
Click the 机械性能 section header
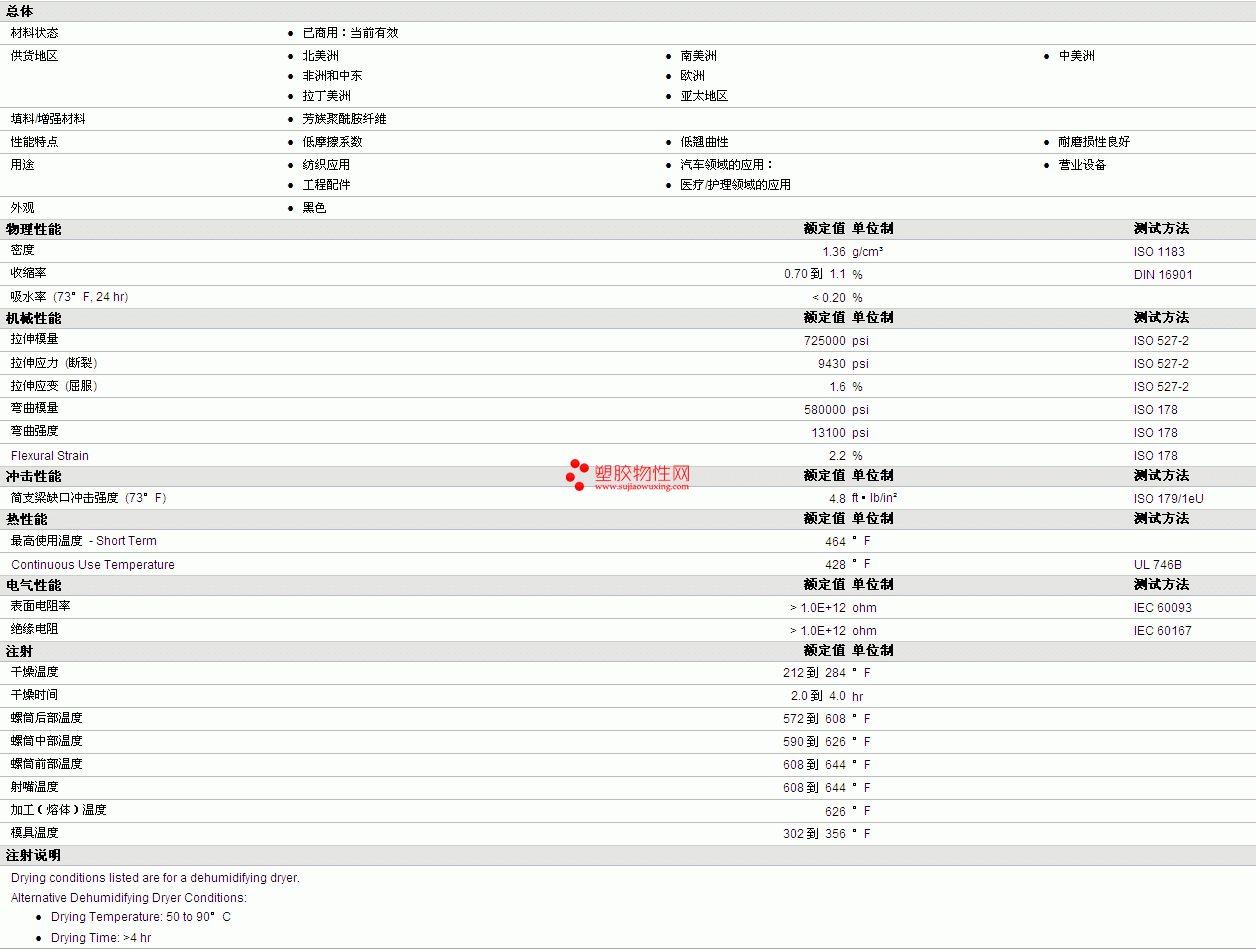point(33,318)
